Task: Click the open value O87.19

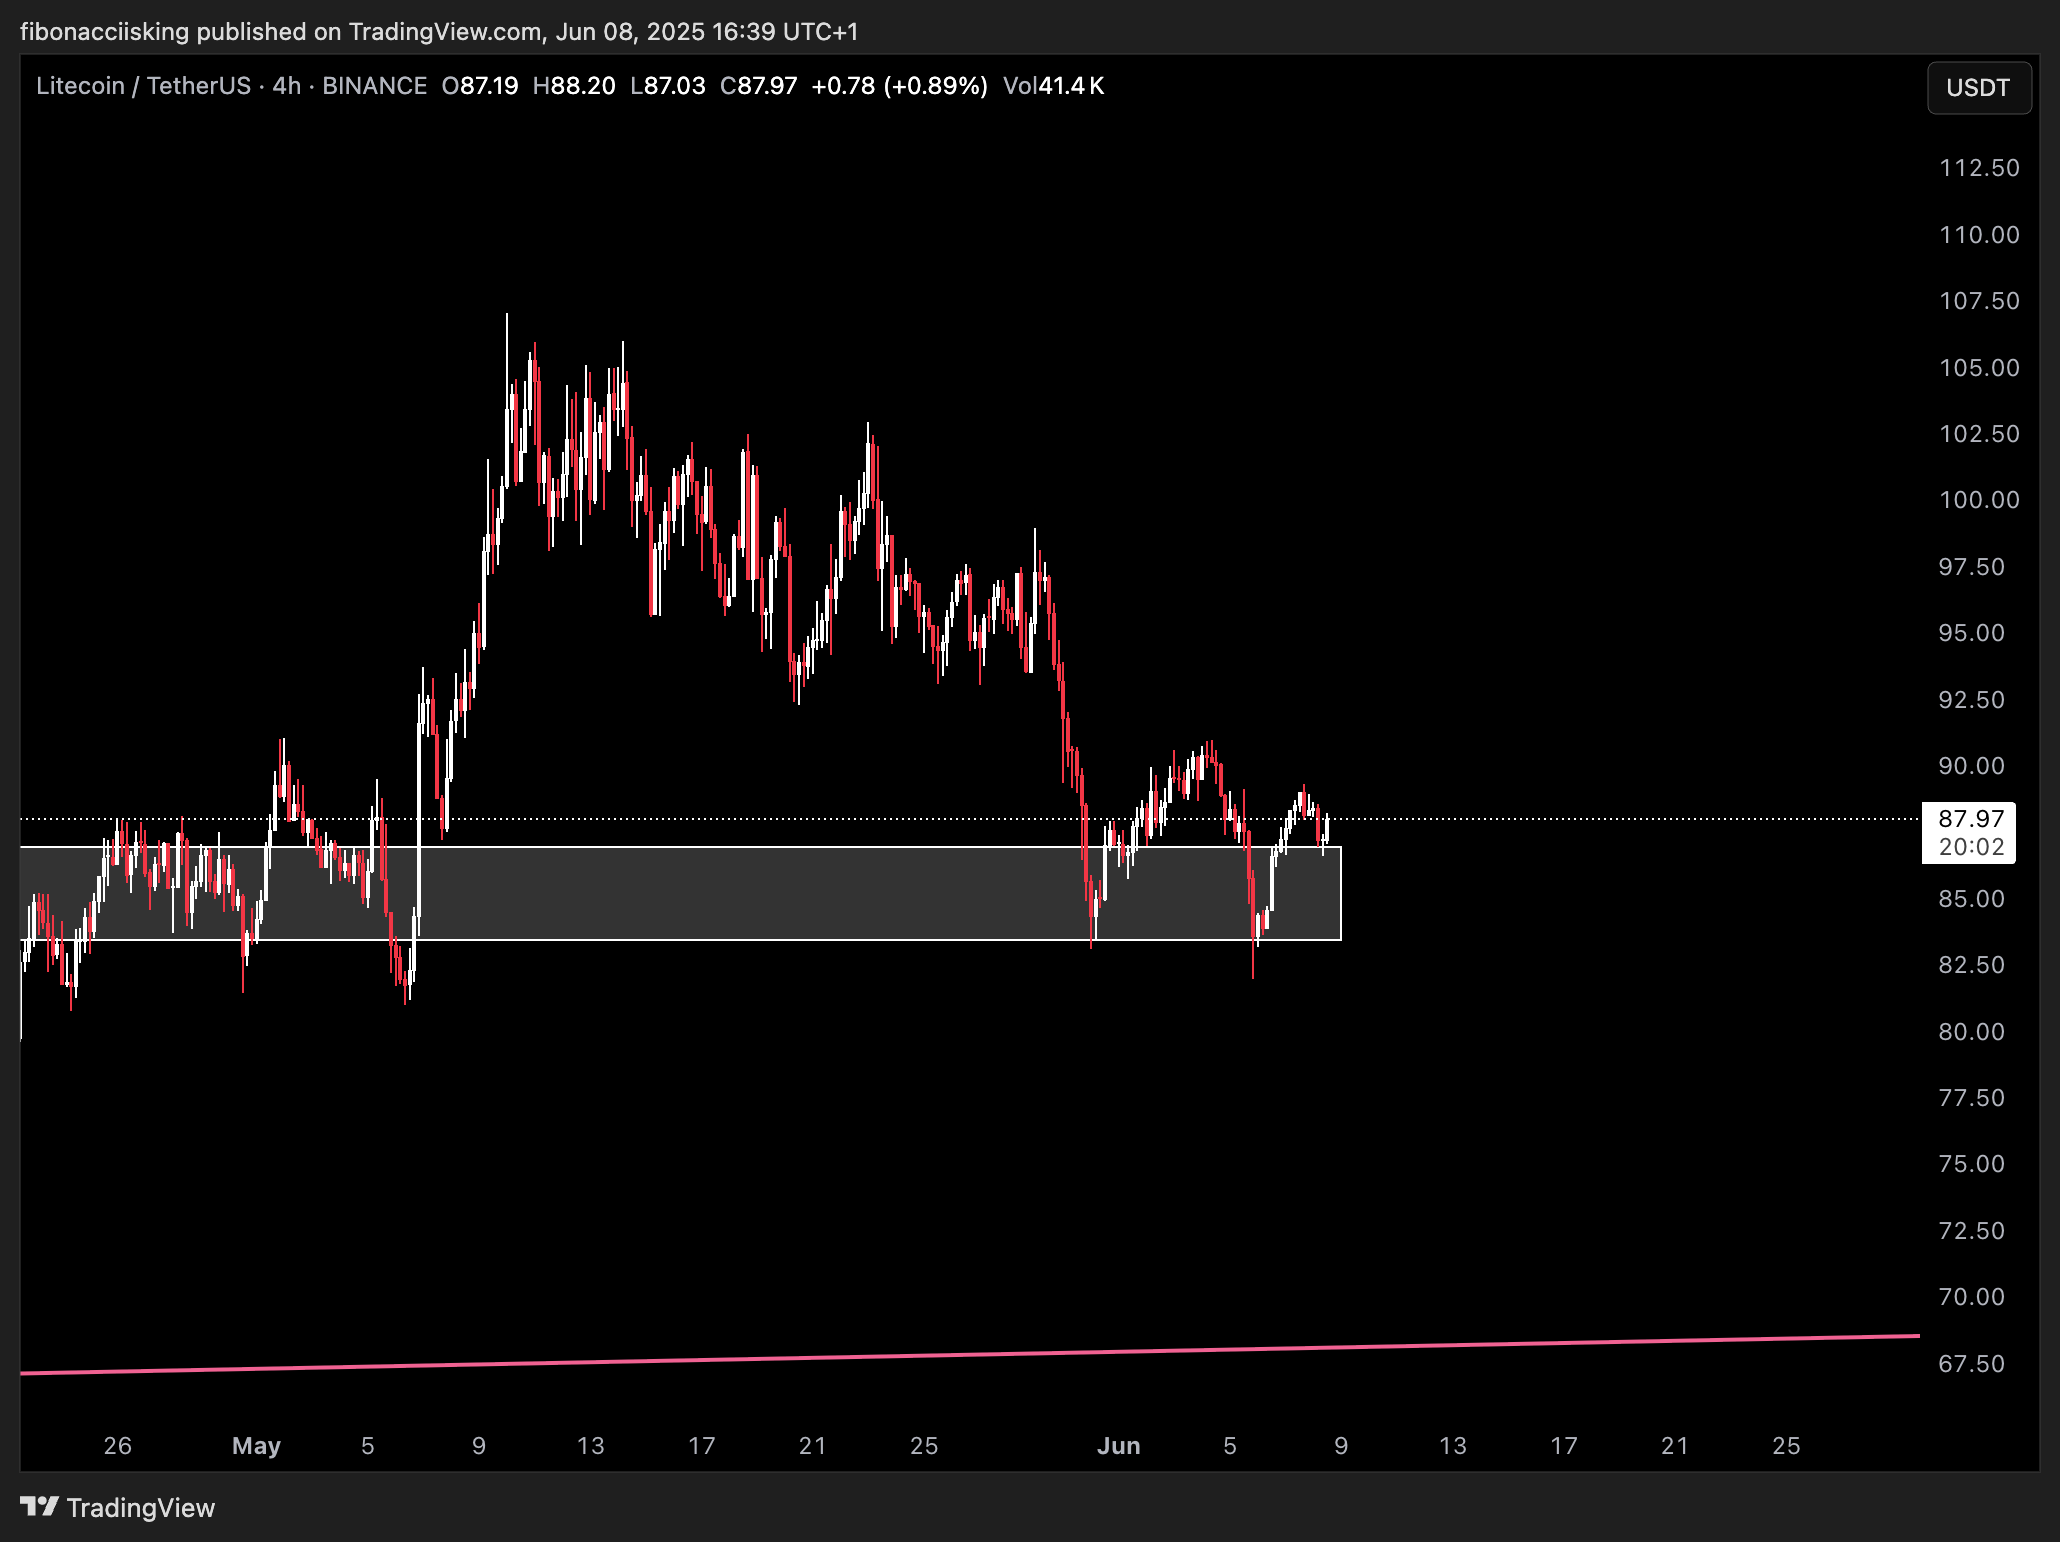Action: (x=480, y=86)
